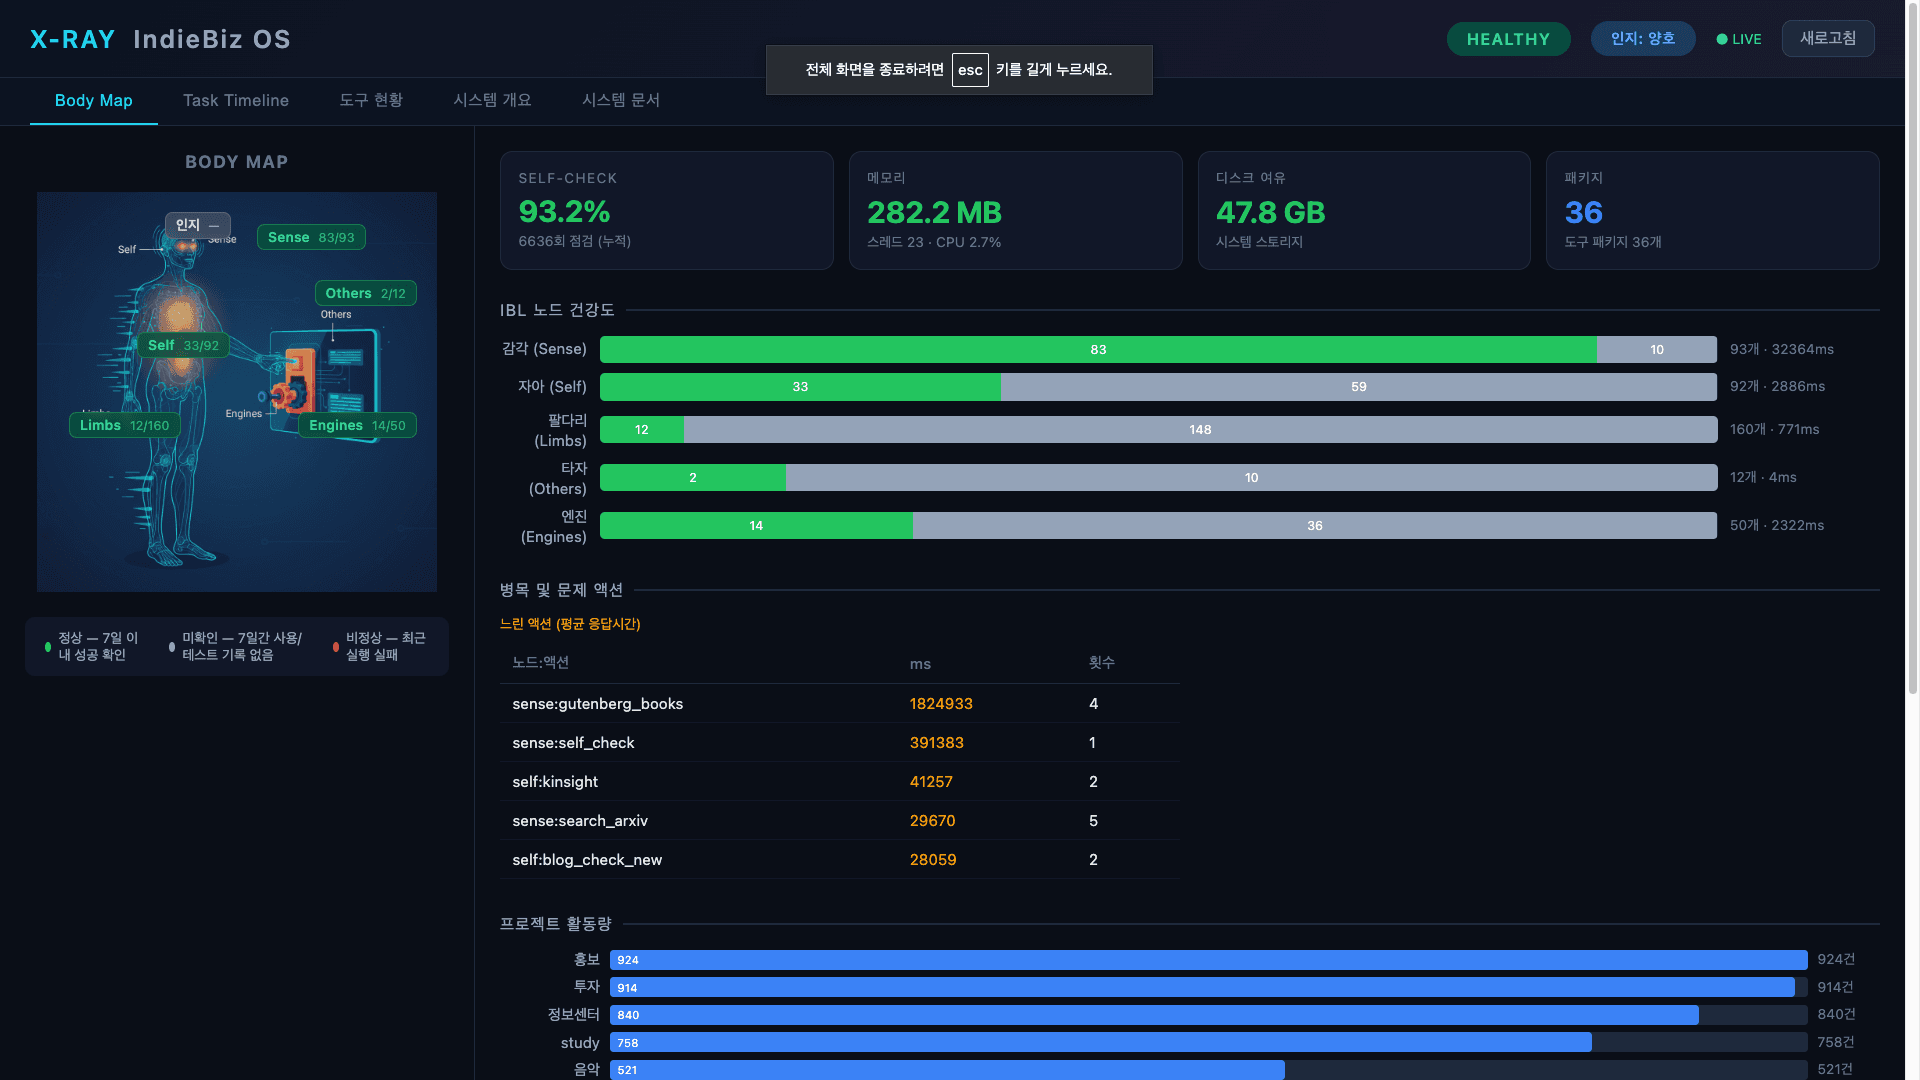Image resolution: width=1920 pixels, height=1080 pixels.
Task: Toggle the gray 미확인 legend dot
Action: (x=172, y=646)
